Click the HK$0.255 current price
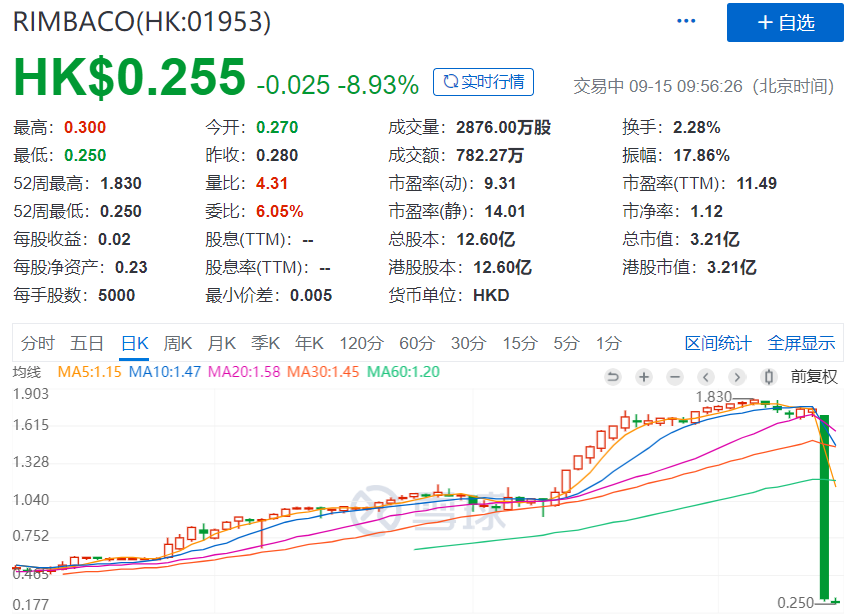Screen dimensions: 846x614 coord(129,77)
